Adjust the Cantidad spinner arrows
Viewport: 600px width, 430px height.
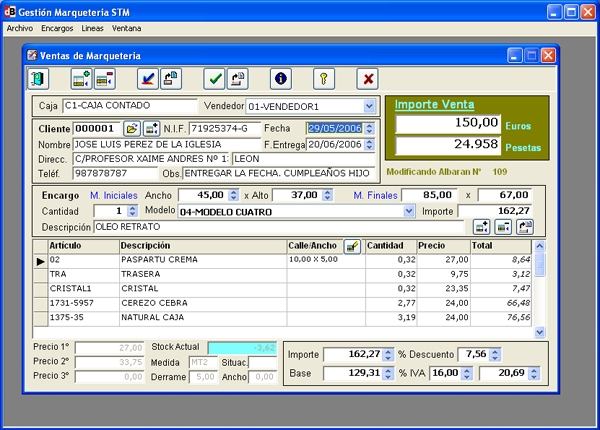tap(132, 212)
